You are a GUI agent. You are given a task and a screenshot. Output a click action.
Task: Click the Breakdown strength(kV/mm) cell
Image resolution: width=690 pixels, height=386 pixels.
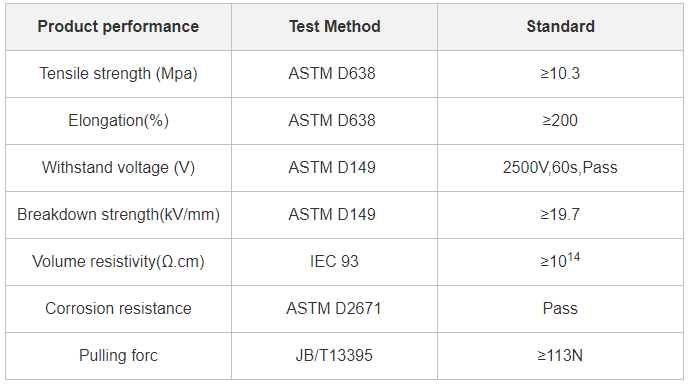coord(118,215)
